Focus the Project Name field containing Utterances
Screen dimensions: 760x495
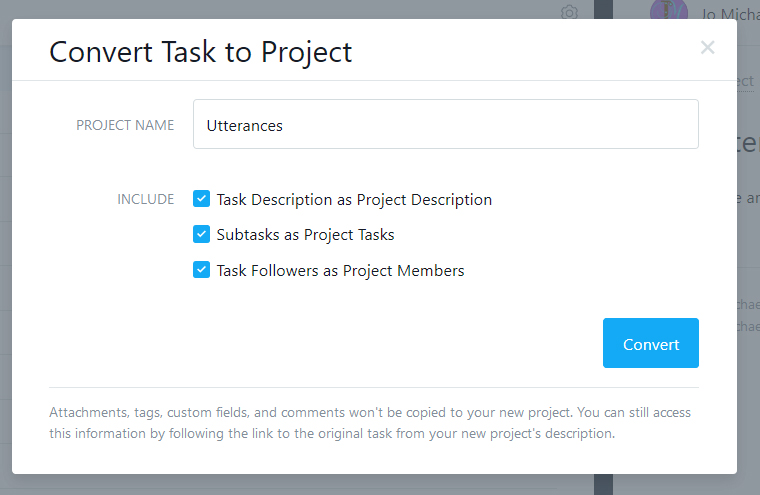pyautogui.click(x=445, y=125)
